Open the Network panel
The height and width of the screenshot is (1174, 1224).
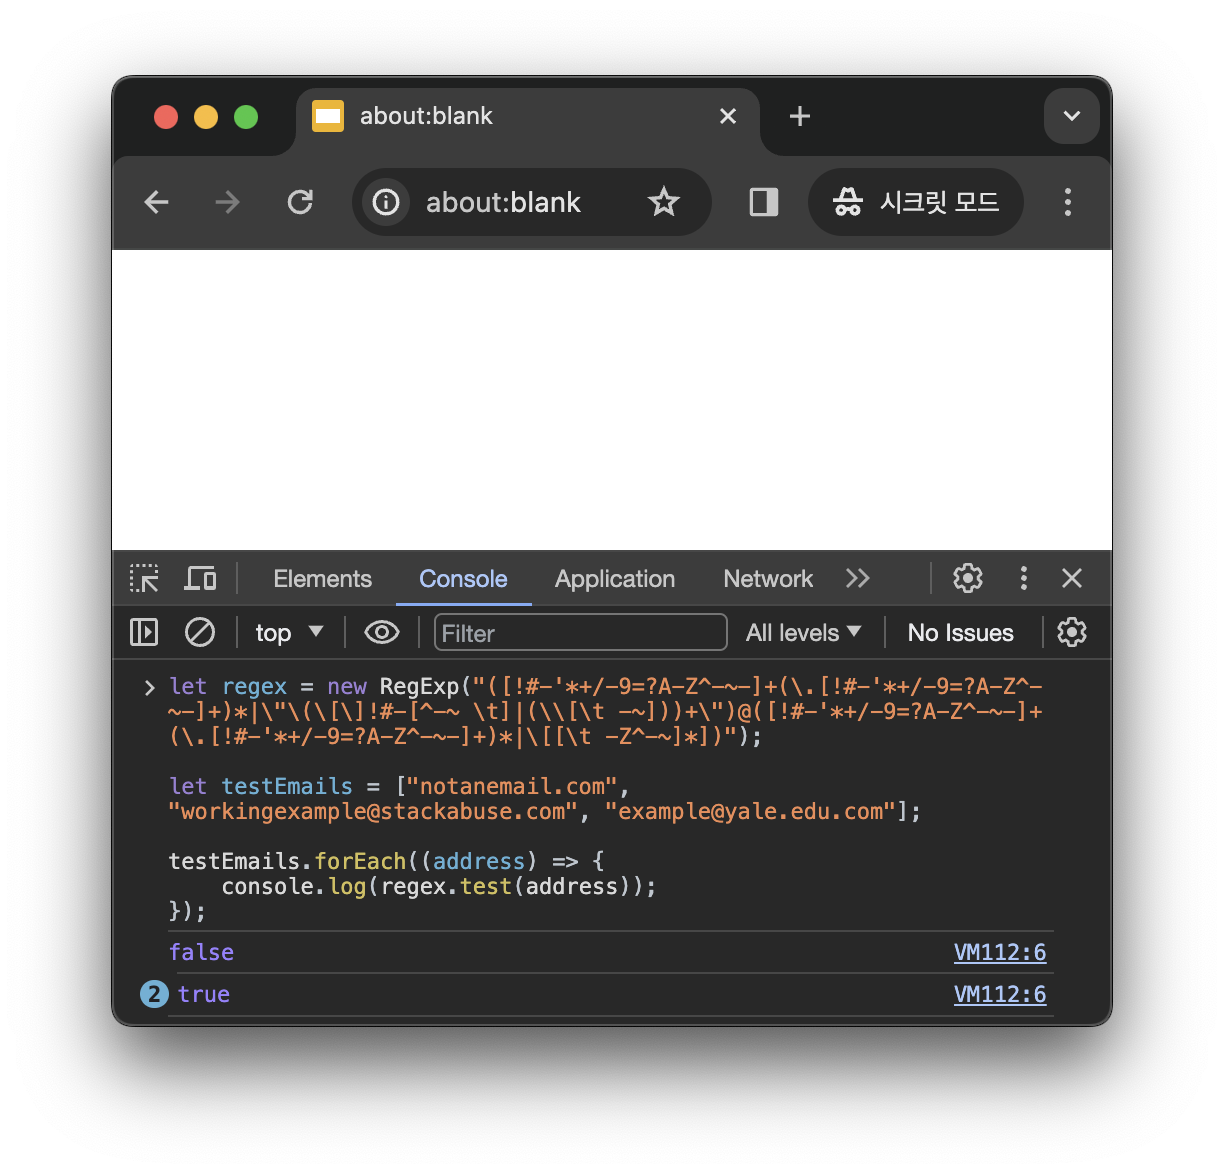coord(768,579)
